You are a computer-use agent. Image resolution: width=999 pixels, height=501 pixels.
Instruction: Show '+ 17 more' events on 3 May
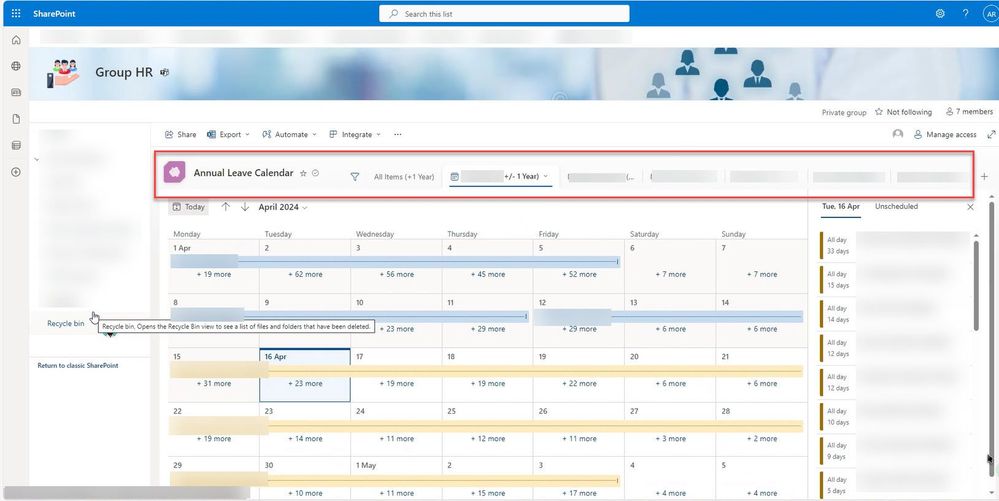pyautogui.click(x=579, y=493)
